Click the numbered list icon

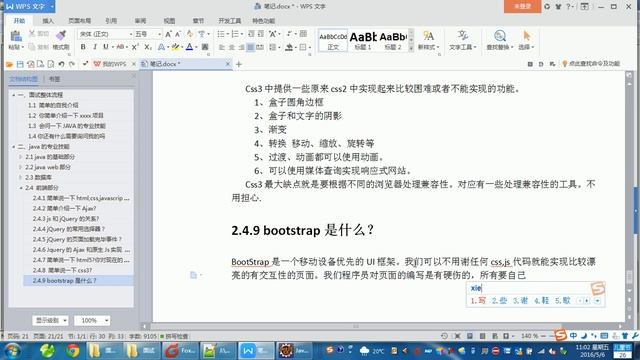235,34
